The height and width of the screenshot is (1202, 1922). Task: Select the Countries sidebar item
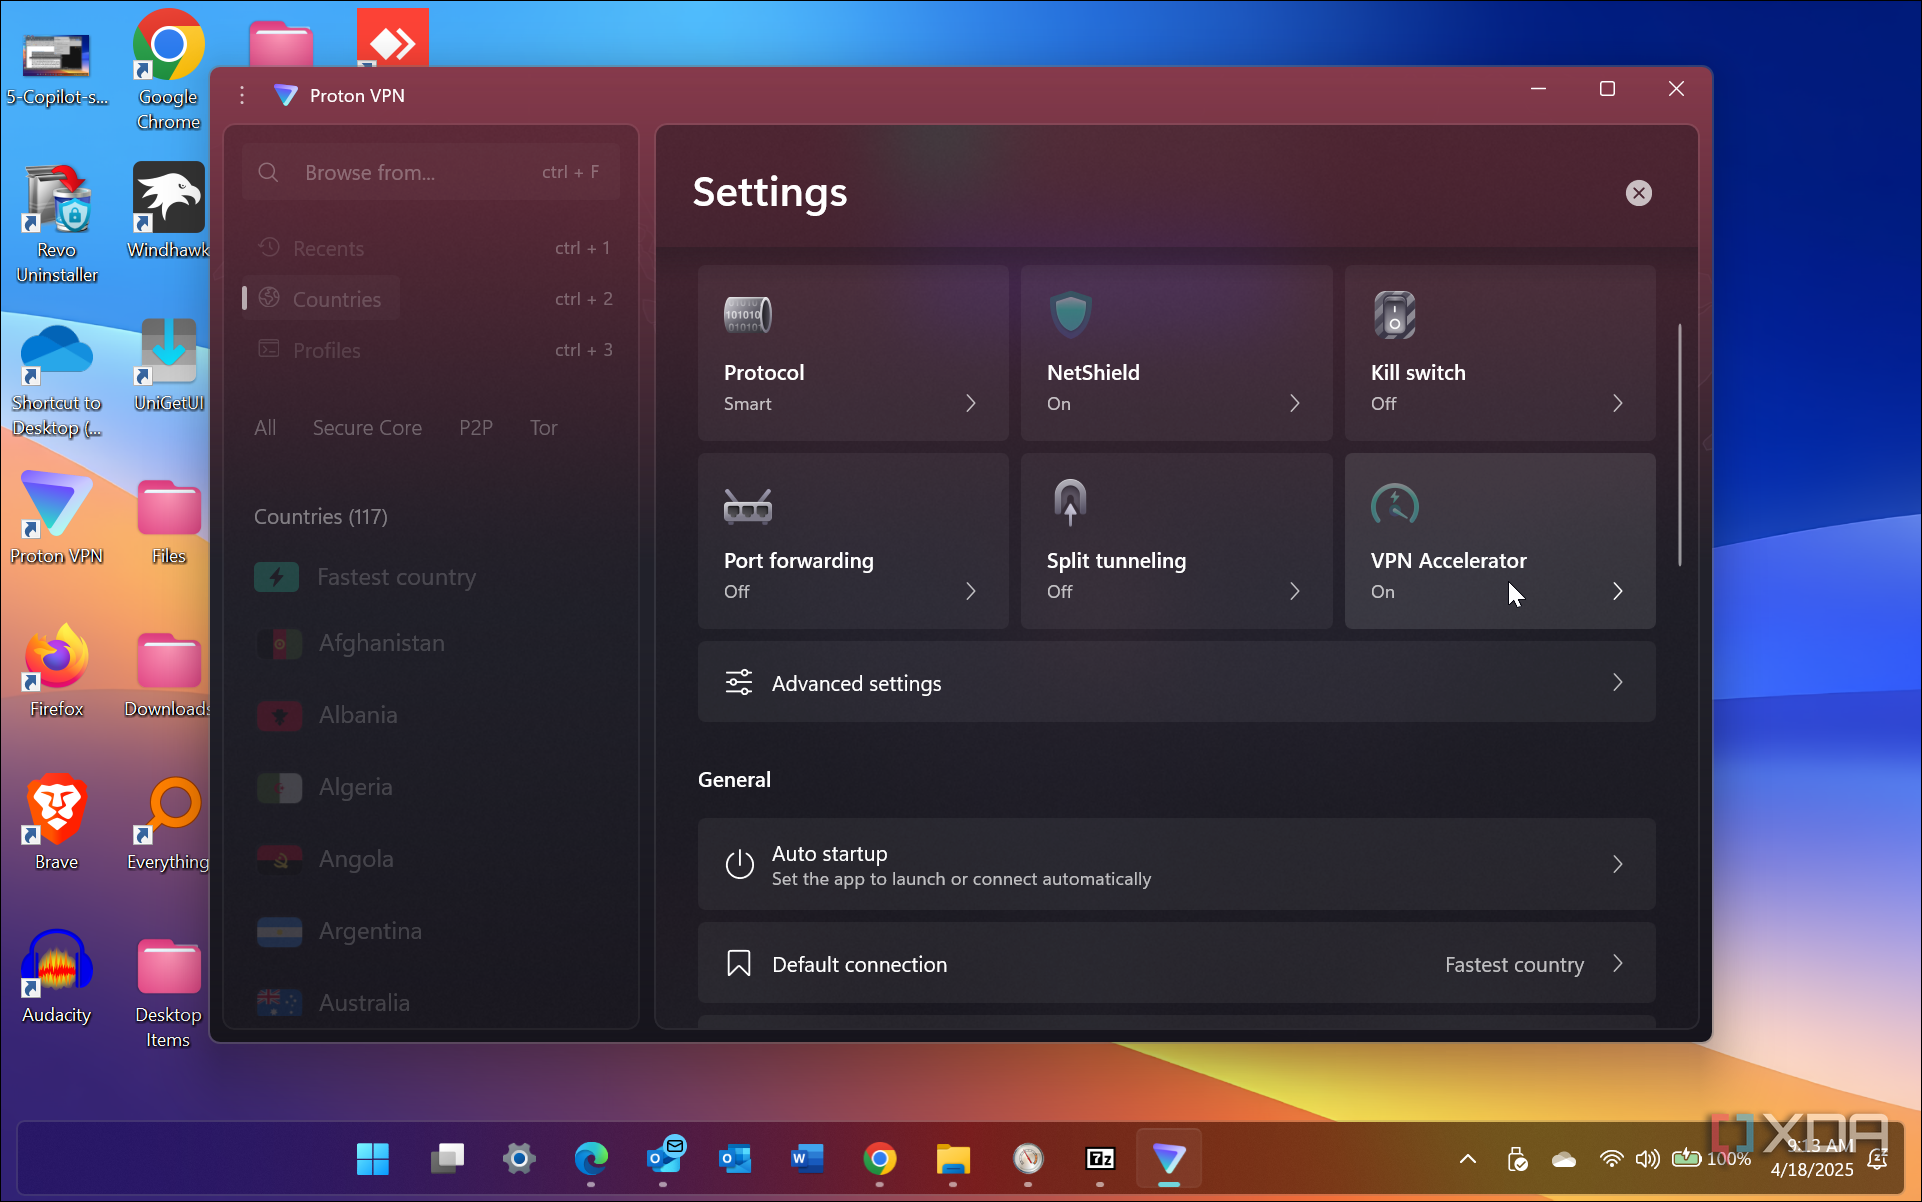tap(336, 299)
